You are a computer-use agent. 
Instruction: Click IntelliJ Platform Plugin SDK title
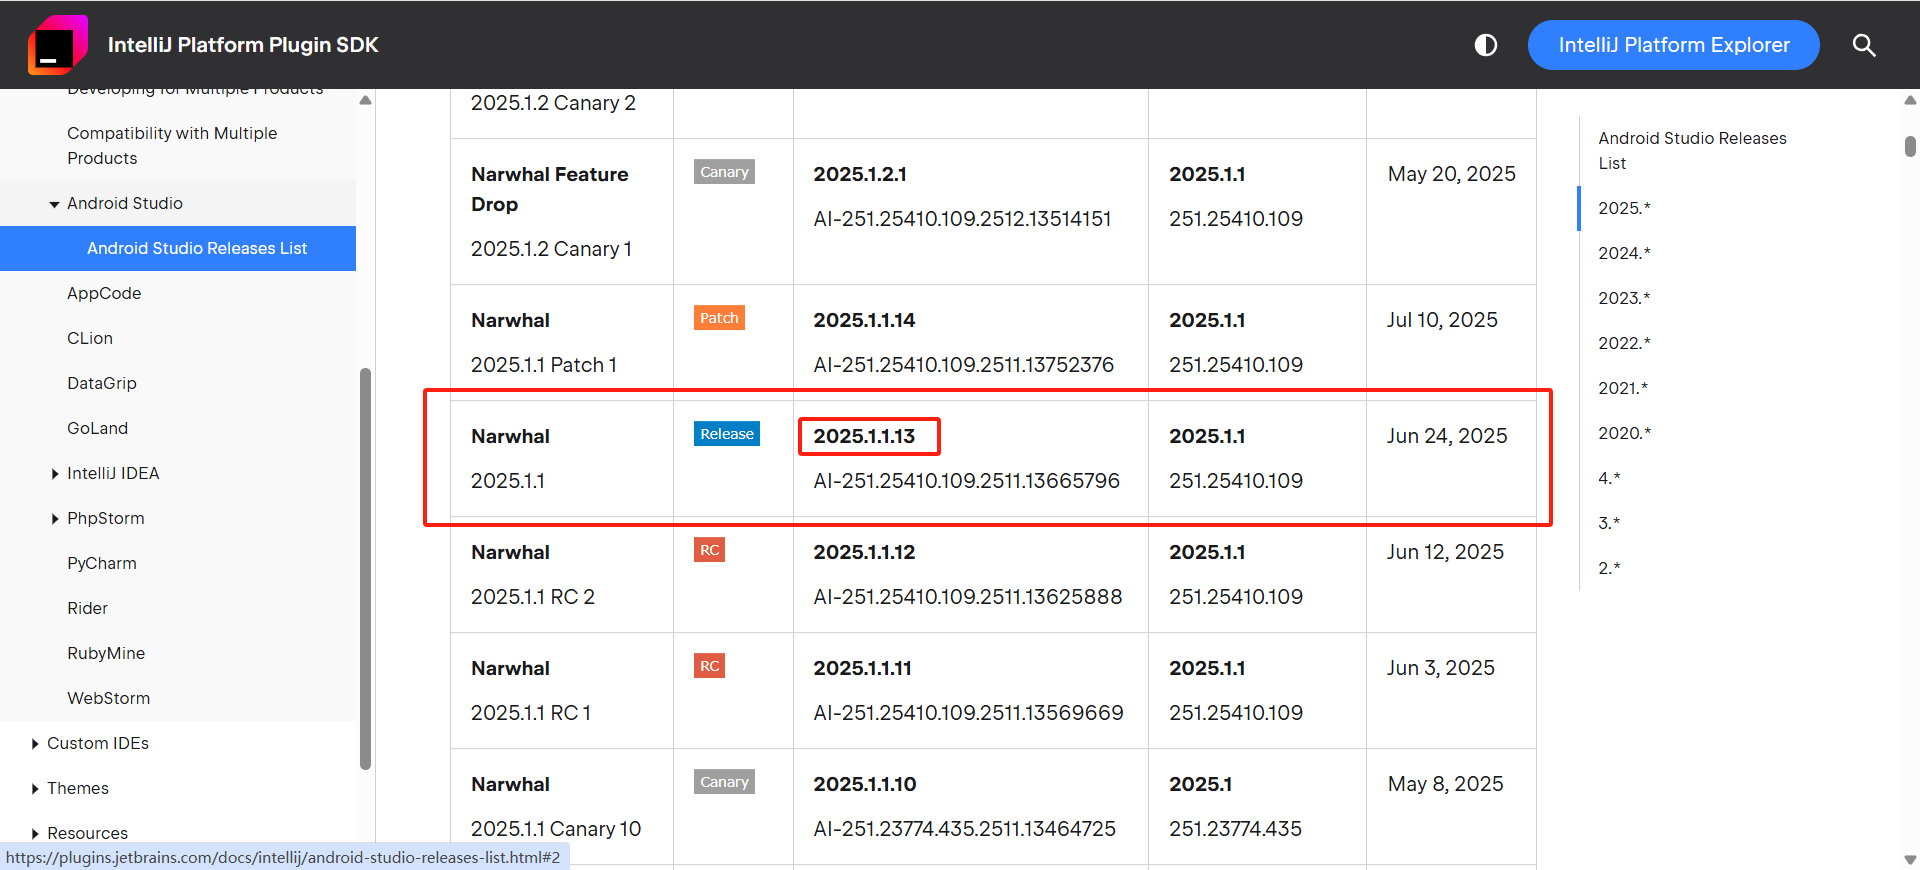[x=243, y=45]
